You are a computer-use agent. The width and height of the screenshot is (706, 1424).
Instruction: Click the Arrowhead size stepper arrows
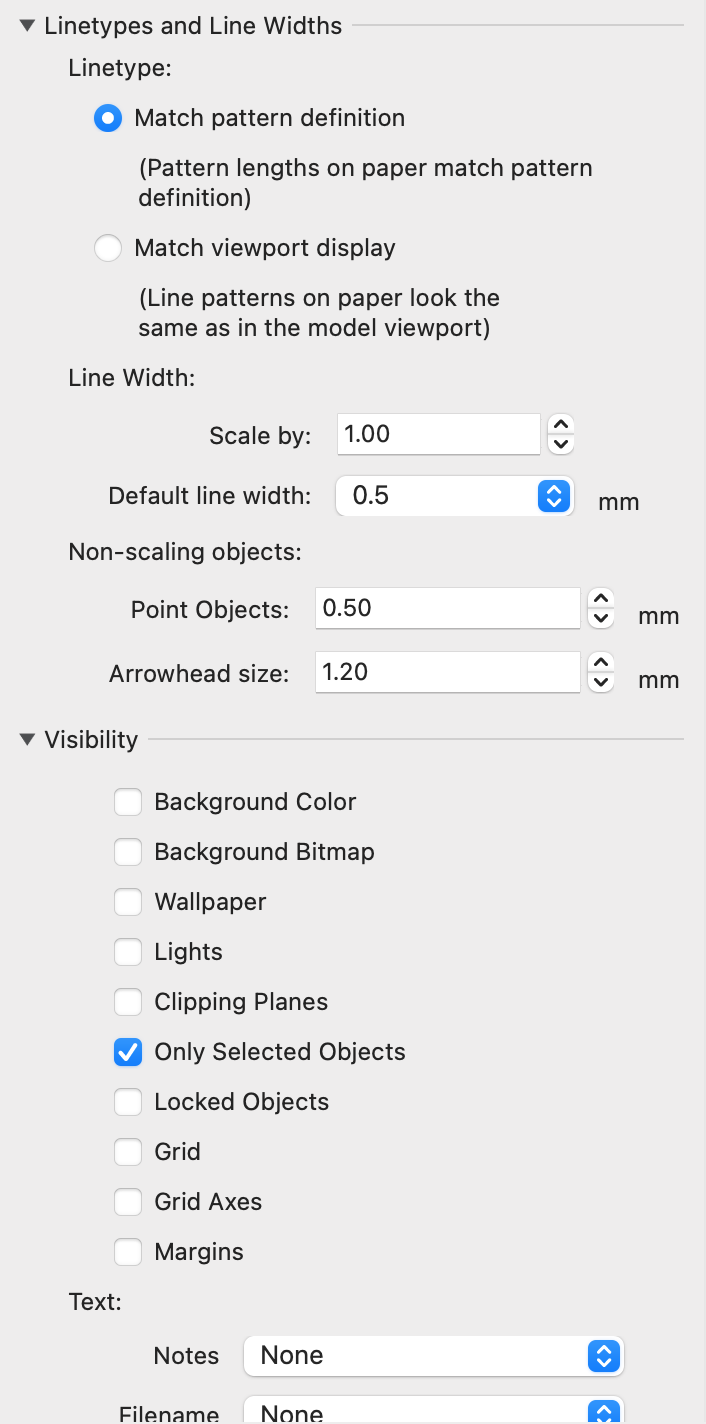tap(600, 672)
